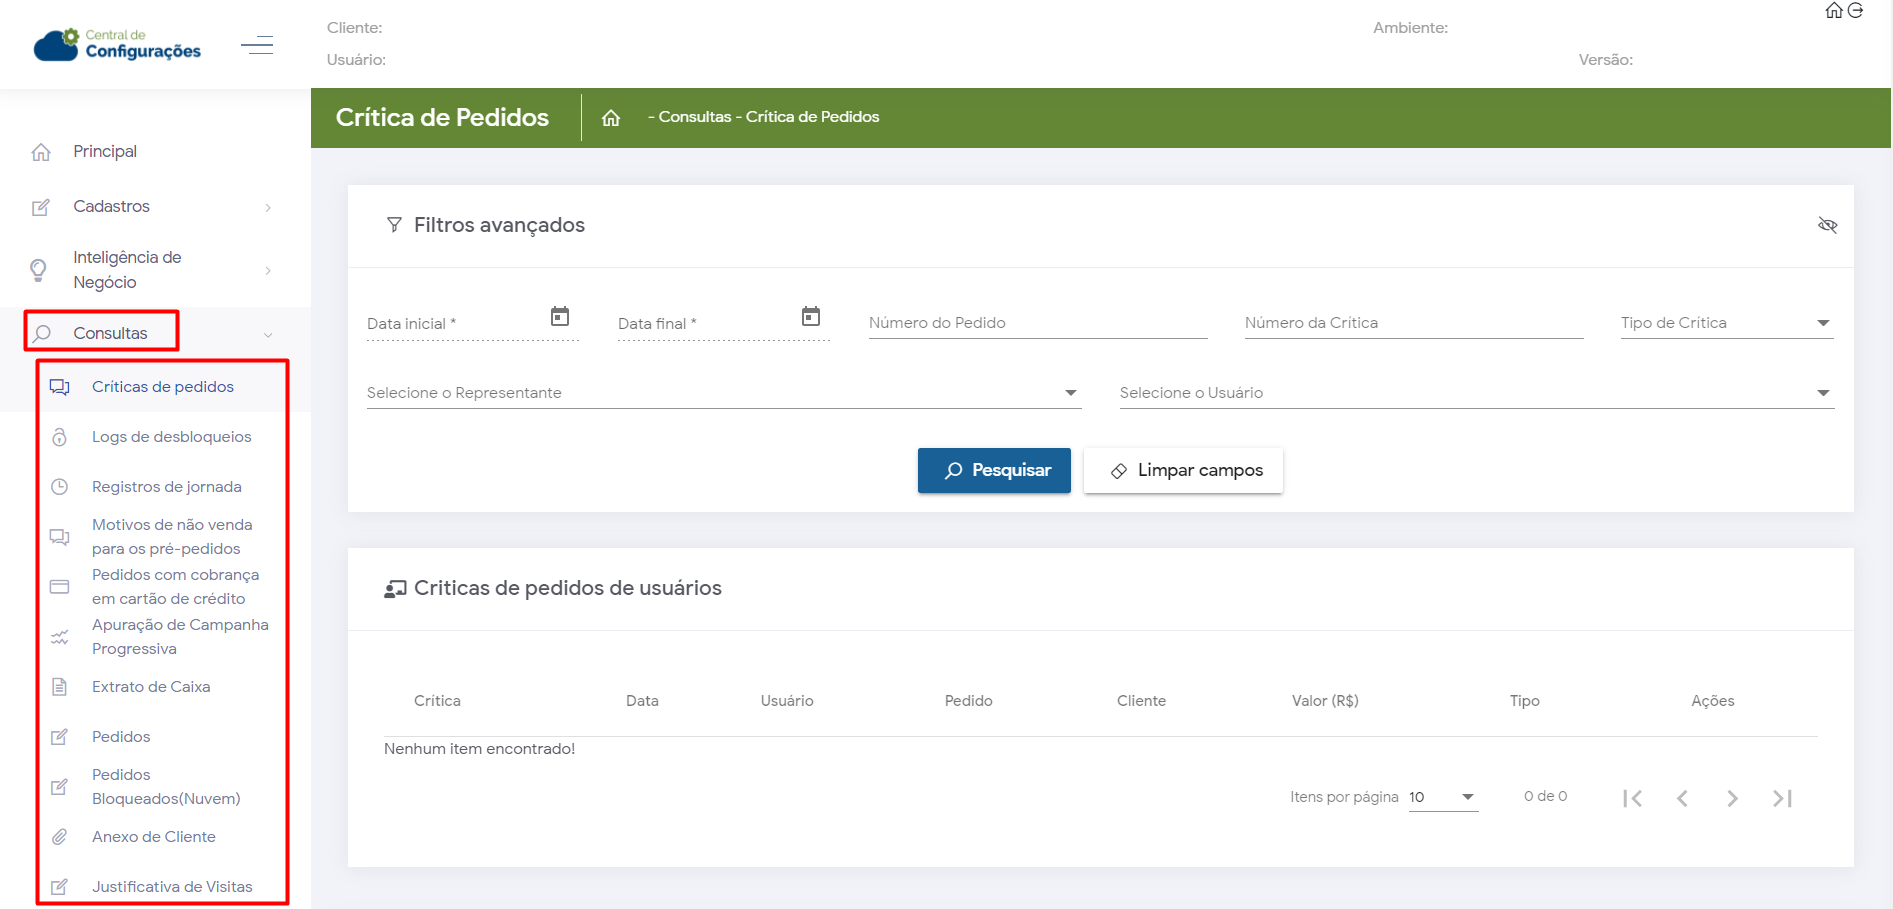Viewport: 1893px width, 909px height.
Task: Open Logs de desbloqueios menu item
Action: (171, 437)
